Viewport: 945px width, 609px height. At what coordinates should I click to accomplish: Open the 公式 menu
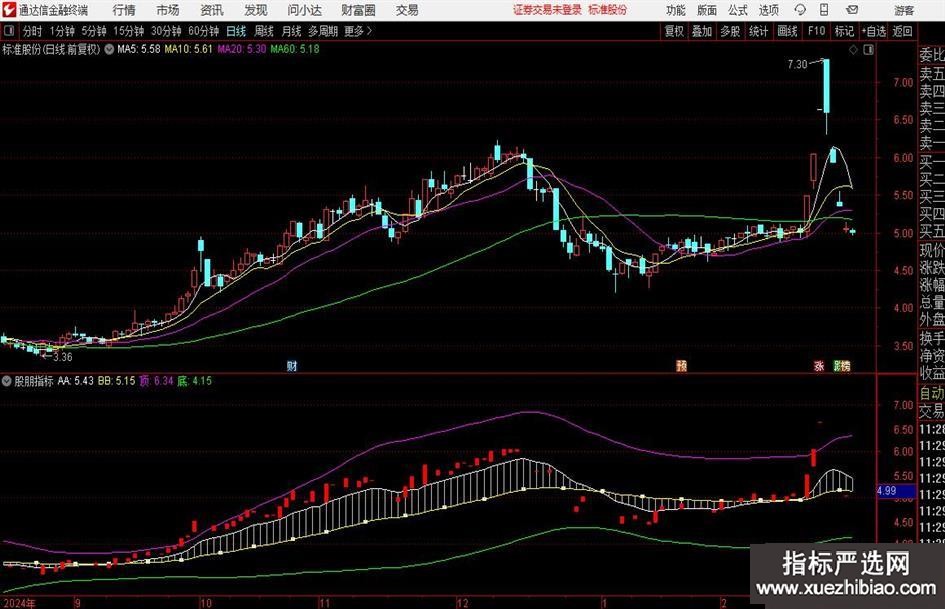(x=738, y=10)
